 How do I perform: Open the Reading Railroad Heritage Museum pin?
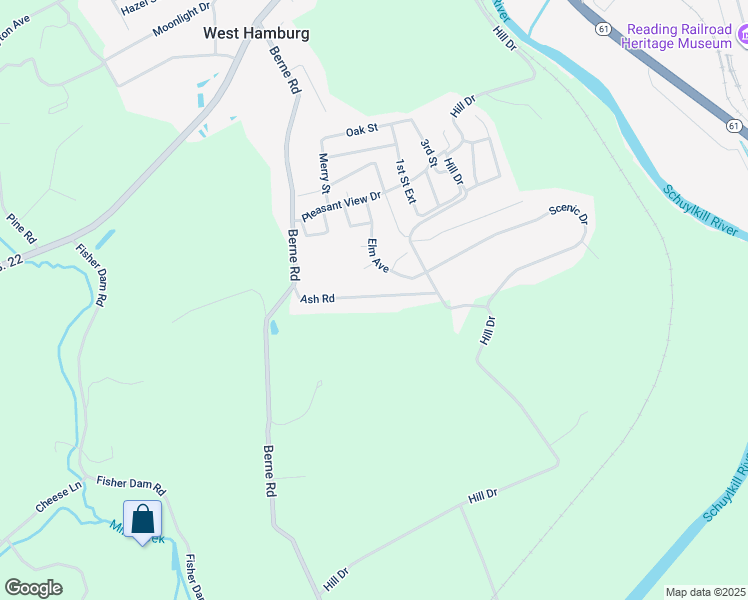(742, 34)
